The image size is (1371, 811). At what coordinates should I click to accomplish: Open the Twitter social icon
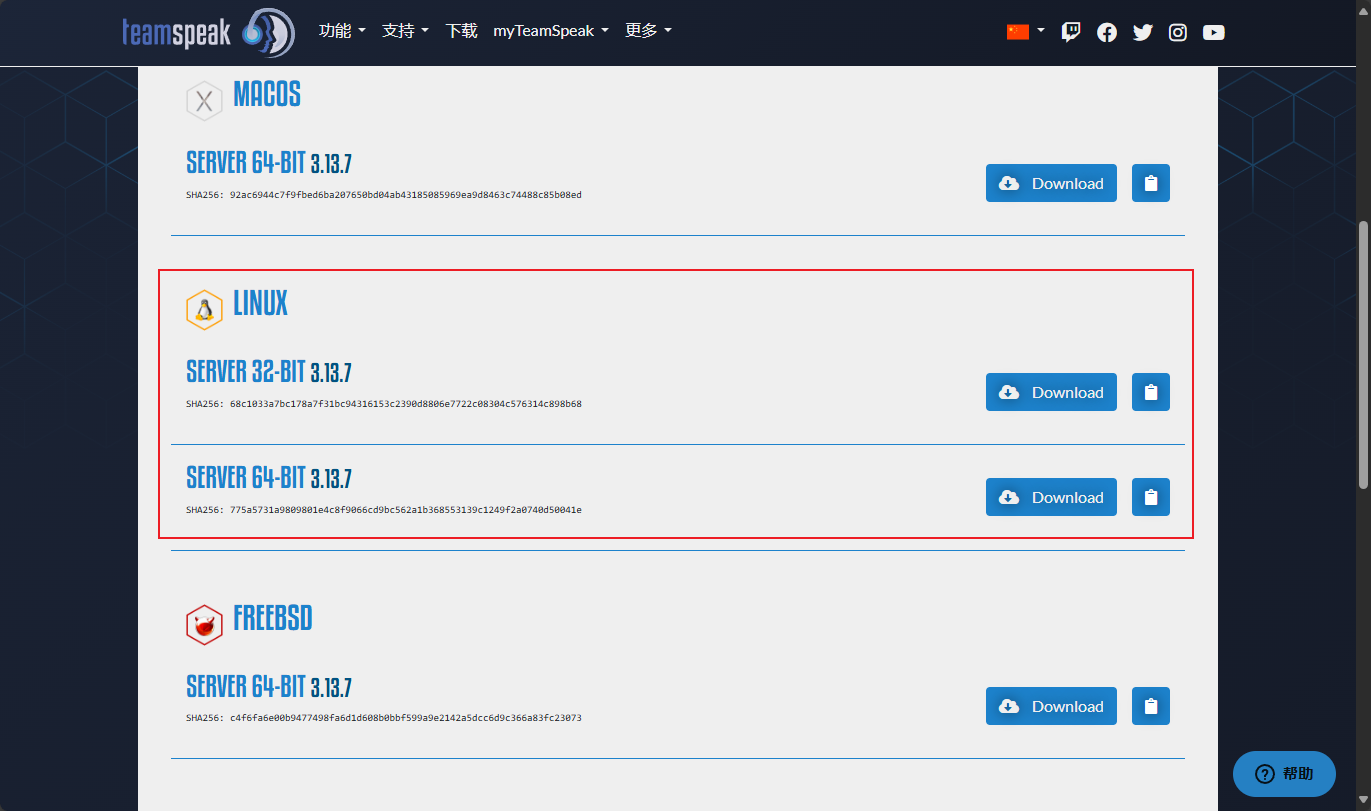[x=1143, y=32]
